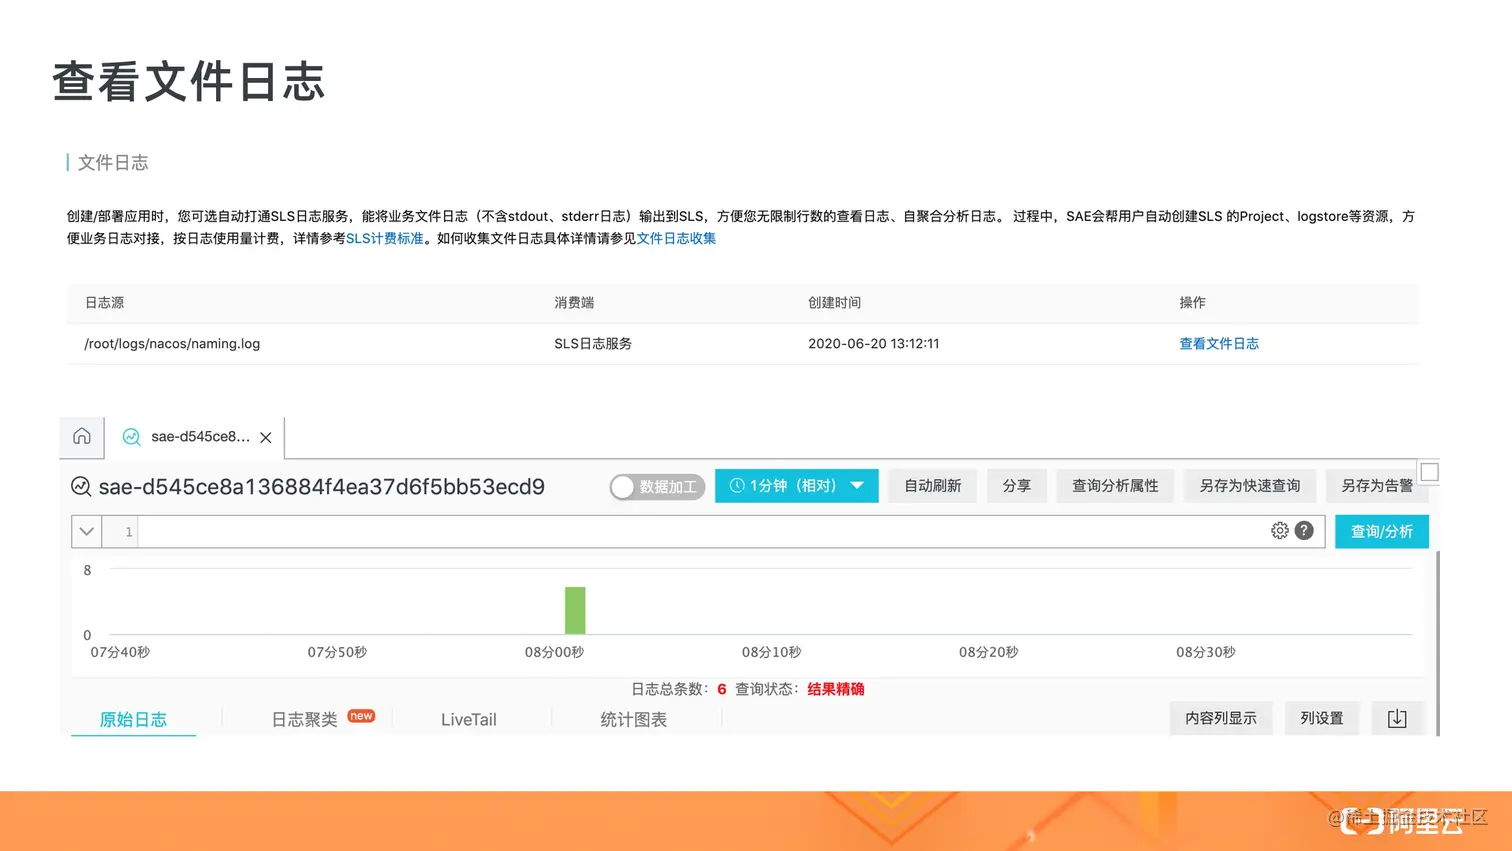Click the download icon next to 列设置
Image resolution: width=1512 pixels, height=851 pixels.
pyautogui.click(x=1396, y=717)
